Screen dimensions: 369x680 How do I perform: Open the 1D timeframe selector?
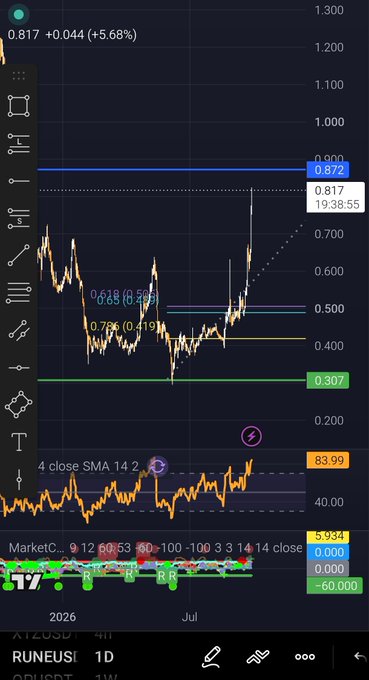(x=104, y=657)
